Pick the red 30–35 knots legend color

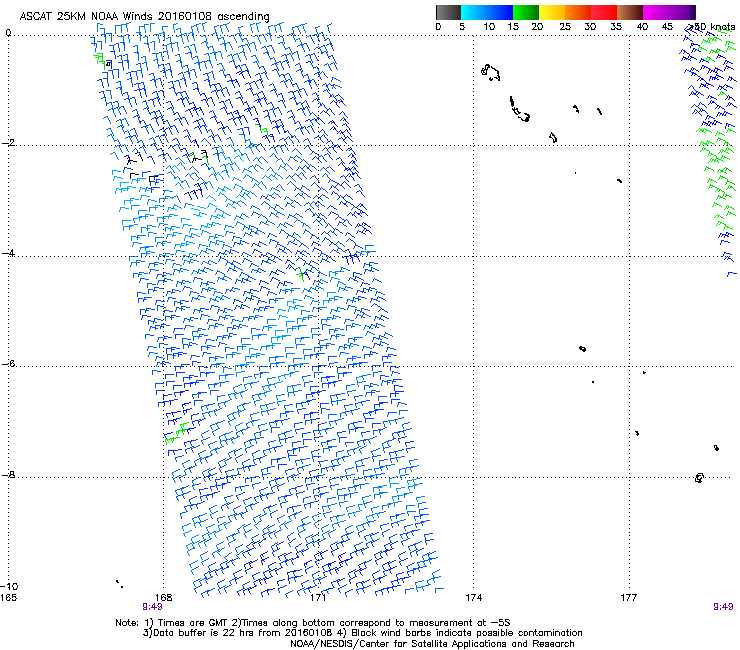click(x=604, y=12)
